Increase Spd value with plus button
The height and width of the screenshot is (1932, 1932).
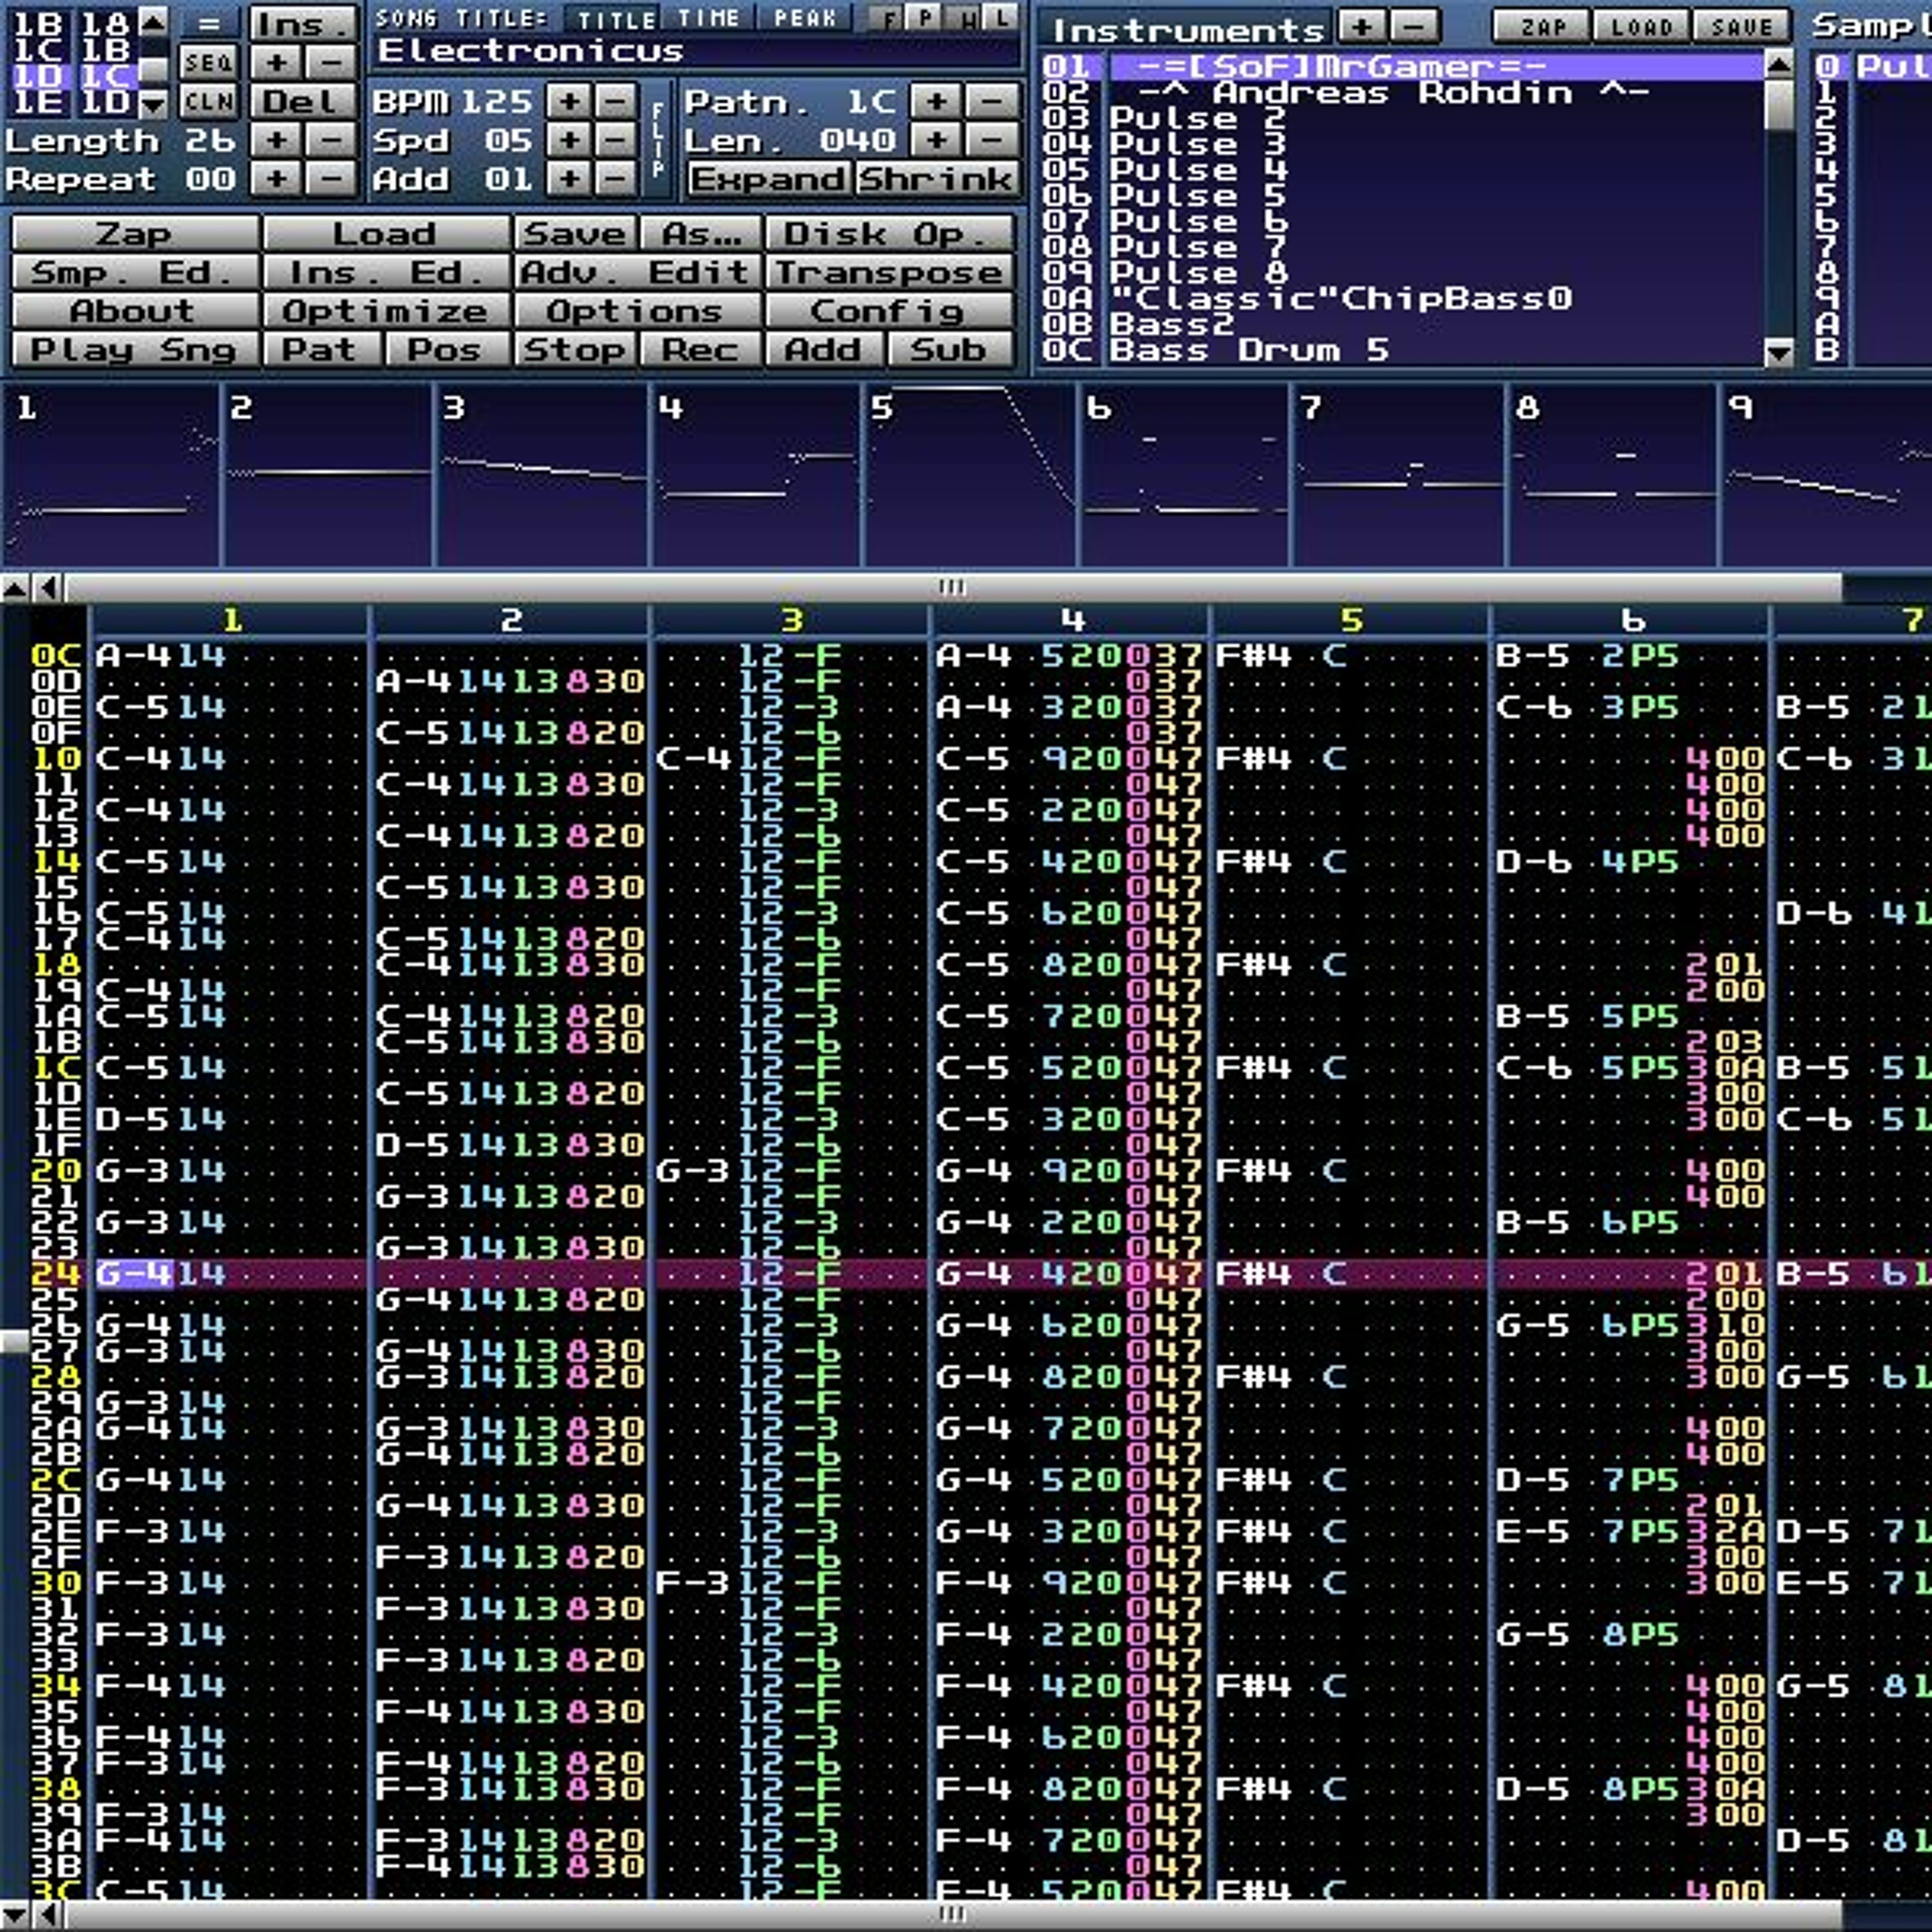569,140
